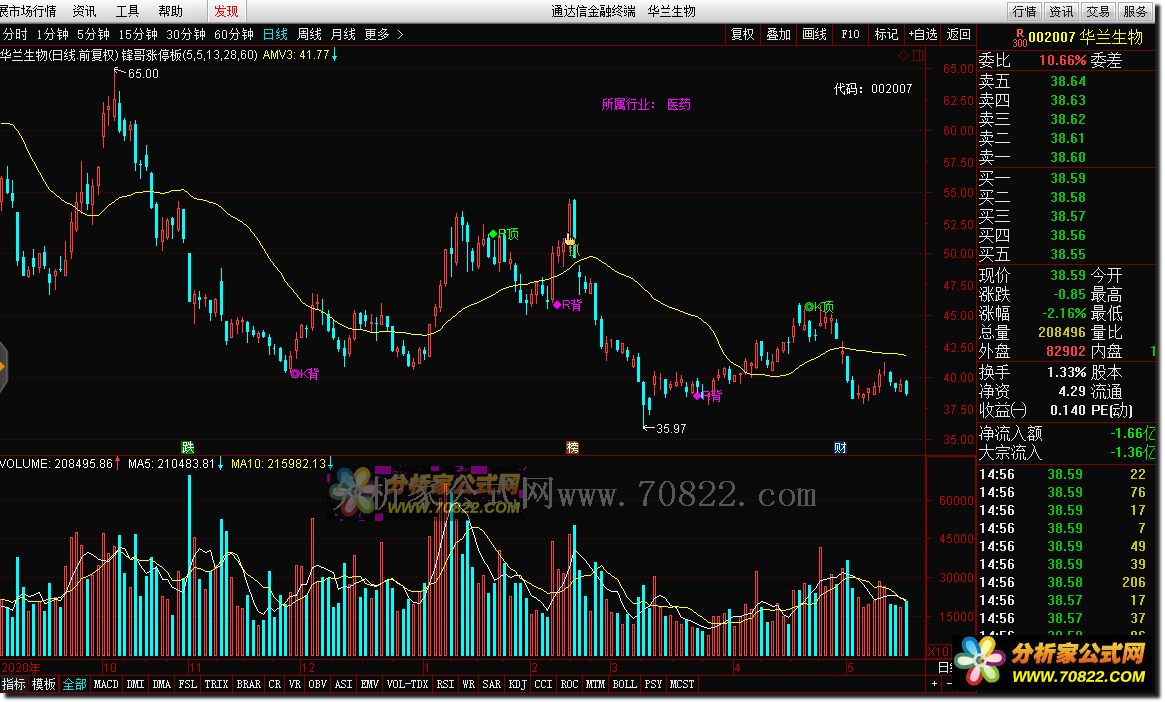Click the 画线 drawing button
Image resolution: width=1165 pixels, height=702 pixels.
point(814,34)
